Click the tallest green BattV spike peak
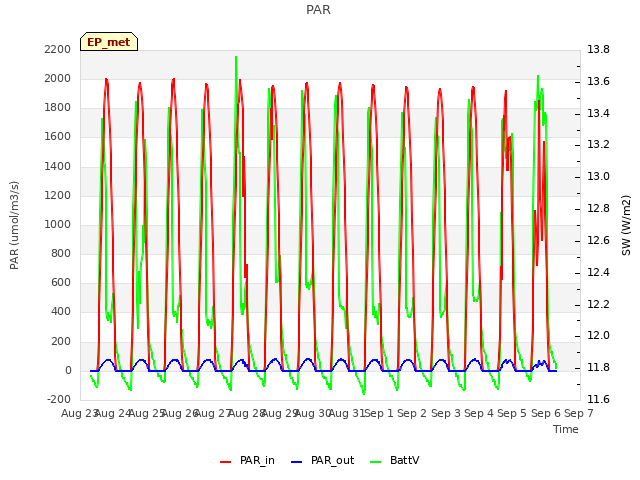 [x=236, y=57]
